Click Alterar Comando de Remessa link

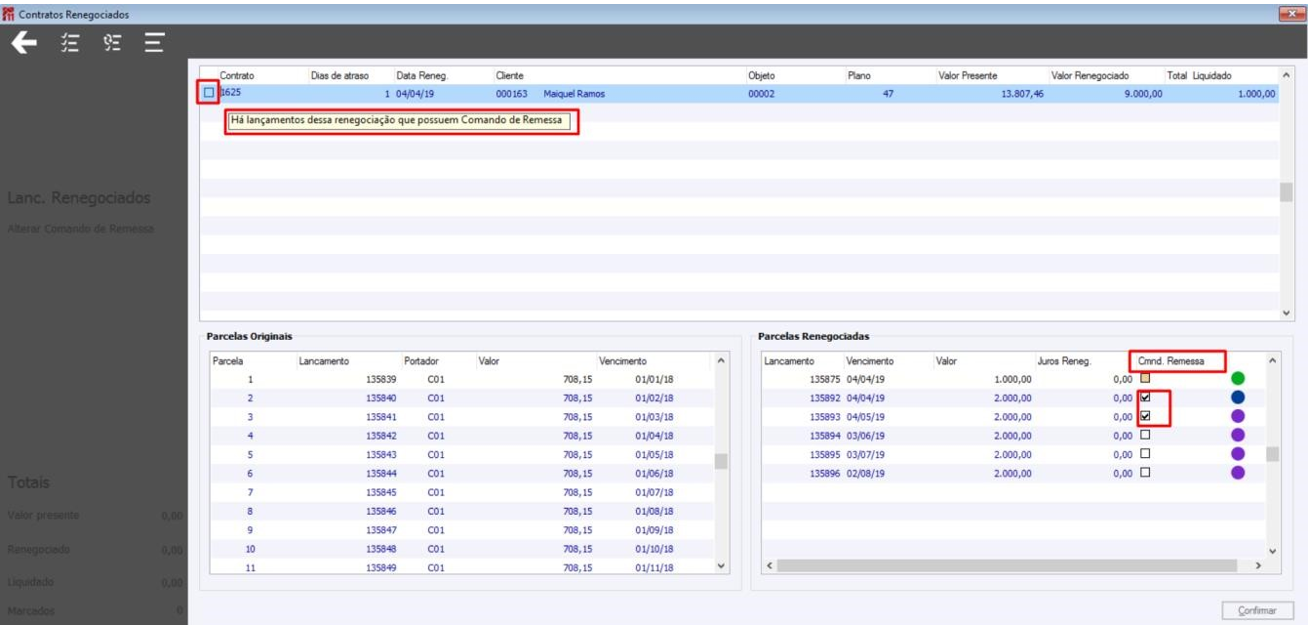[82, 229]
